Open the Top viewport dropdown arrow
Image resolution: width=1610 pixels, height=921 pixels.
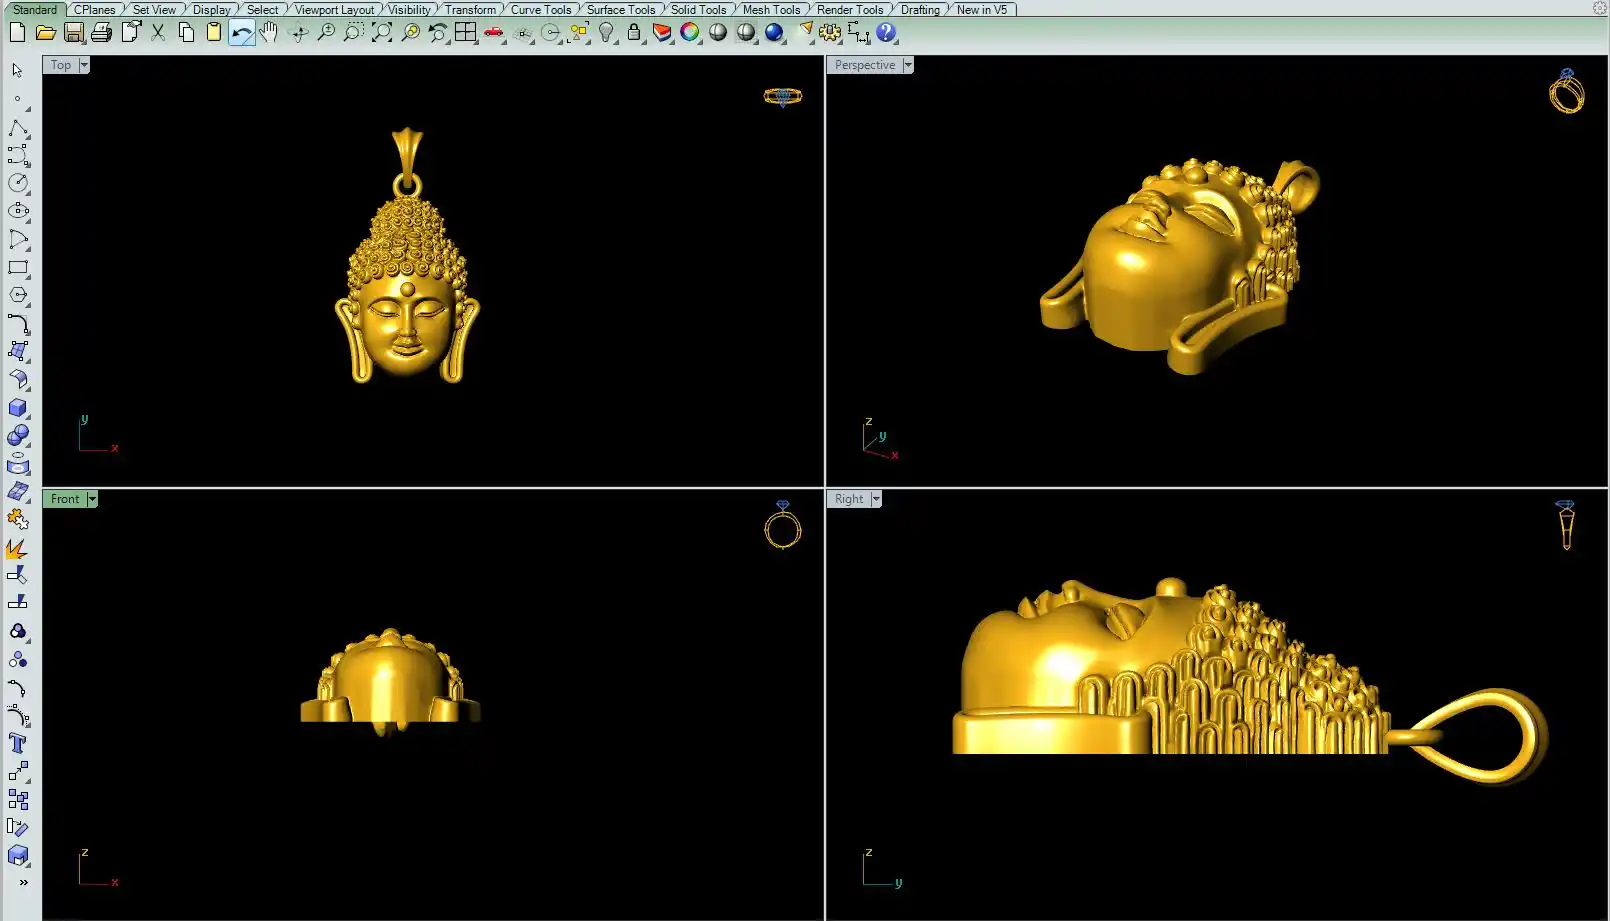[x=84, y=65]
